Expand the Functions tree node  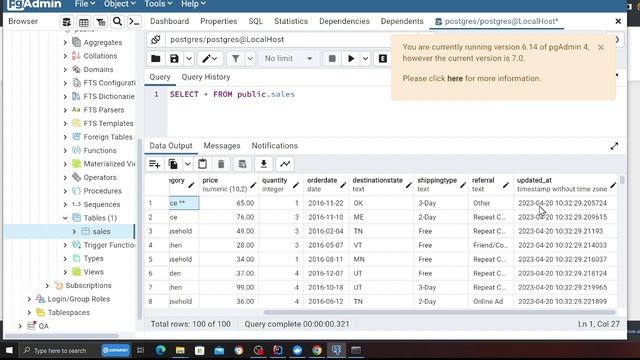point(65,151)
